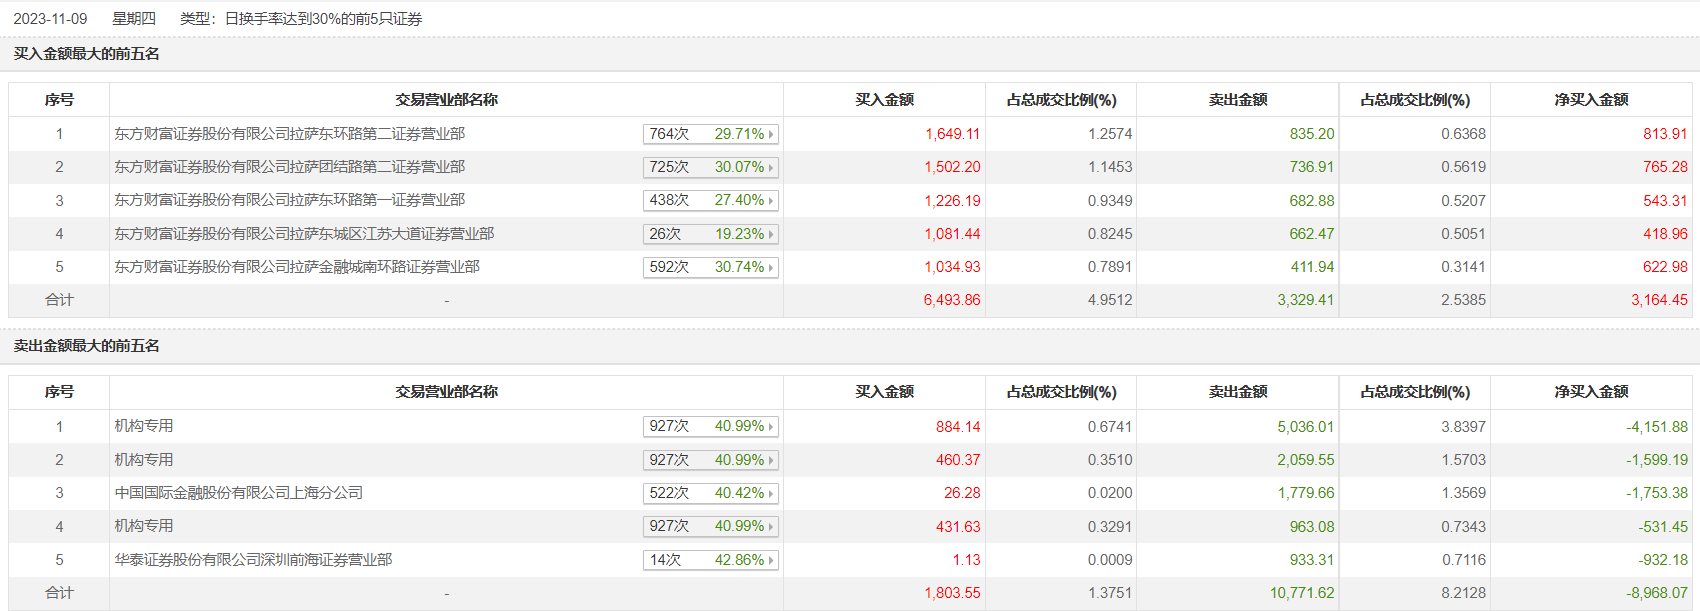
Task: Open the 438次 27.40% stats dropdown
Action: point(710,200)
